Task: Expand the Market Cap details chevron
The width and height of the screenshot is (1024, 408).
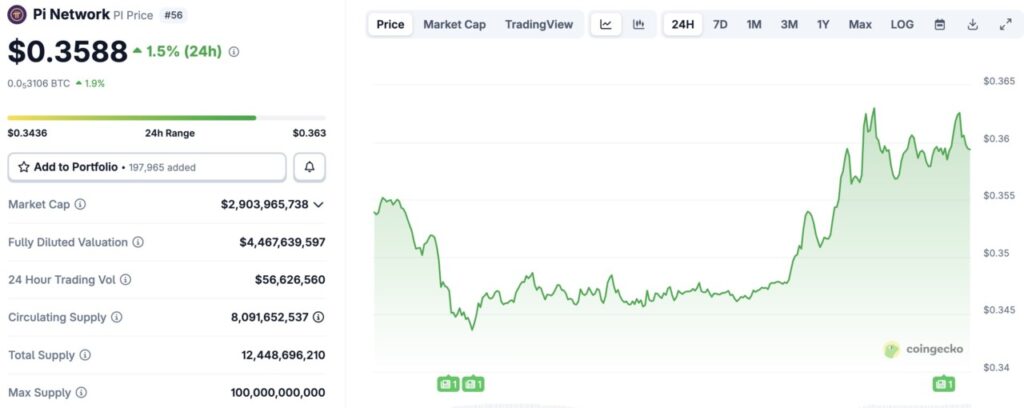Action: pos(318,204)
